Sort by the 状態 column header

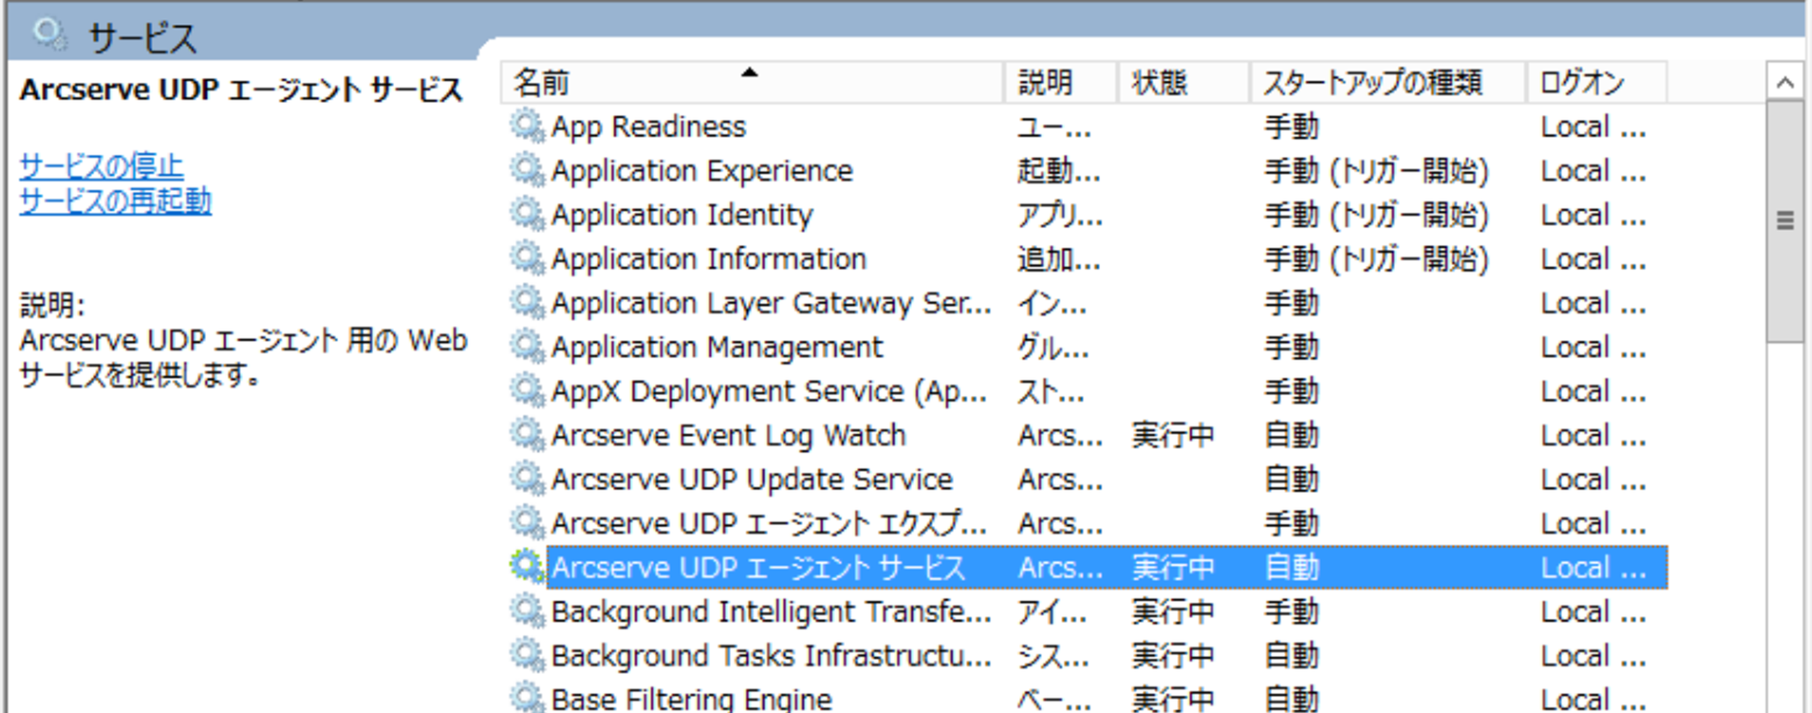pyautogui.click(x=1183, y=82)
